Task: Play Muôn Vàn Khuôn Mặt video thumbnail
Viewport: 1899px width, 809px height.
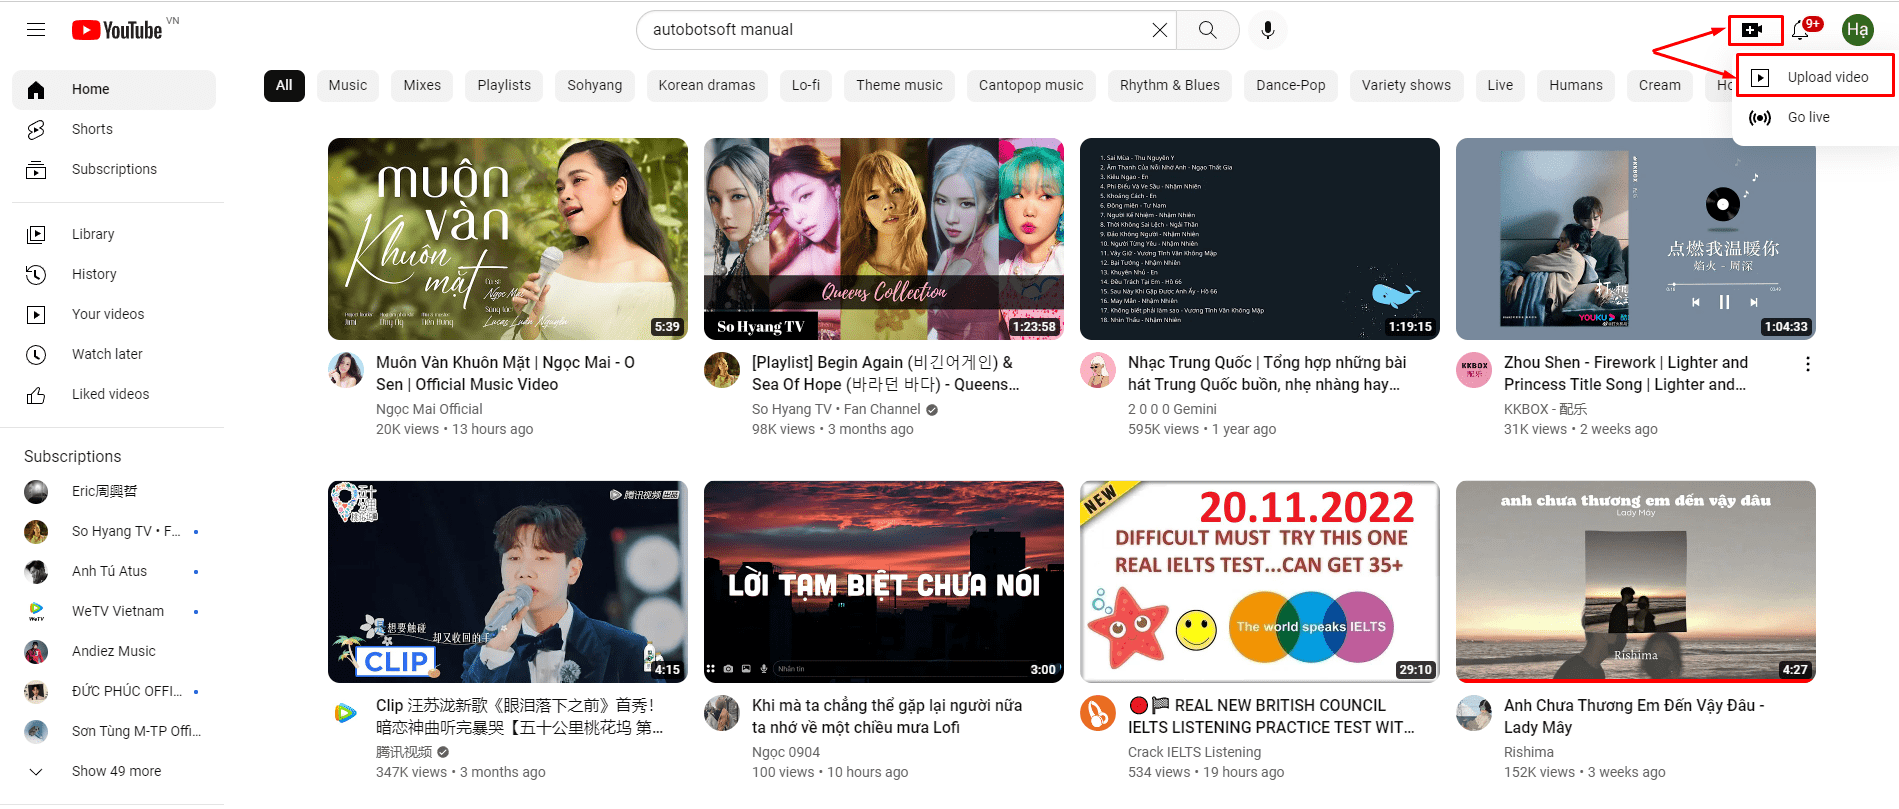Action: (x=508, y=239)
